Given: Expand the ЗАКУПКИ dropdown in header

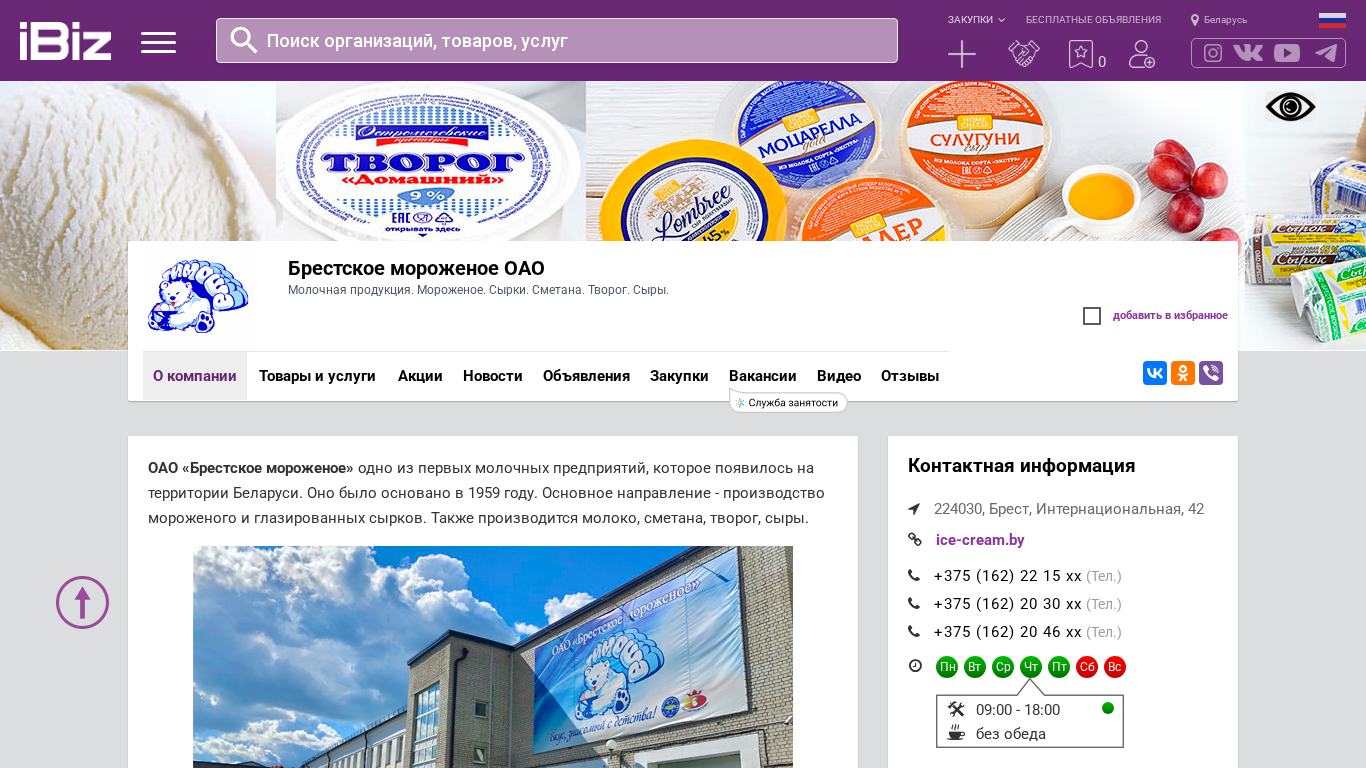Looking at the screenshot, I should click(976, 20).
